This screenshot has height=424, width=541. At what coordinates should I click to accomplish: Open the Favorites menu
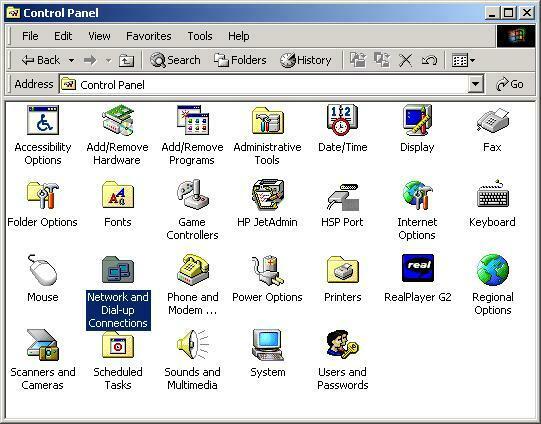click(149, 36)
